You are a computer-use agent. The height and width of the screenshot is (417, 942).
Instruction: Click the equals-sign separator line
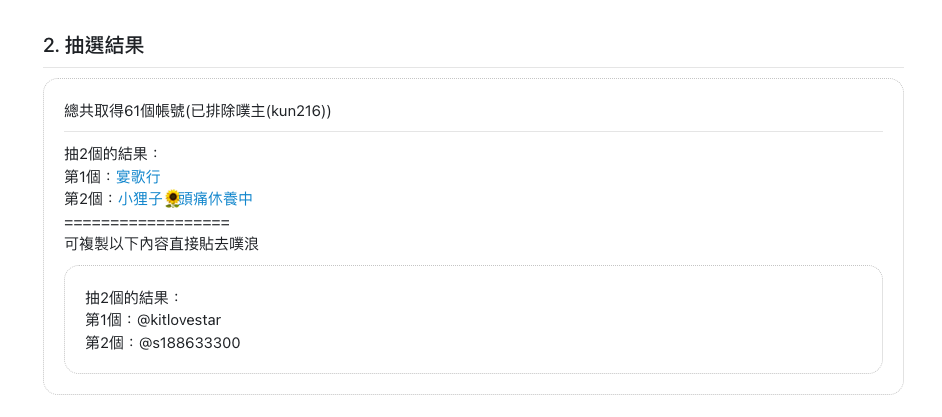[147, 223]
